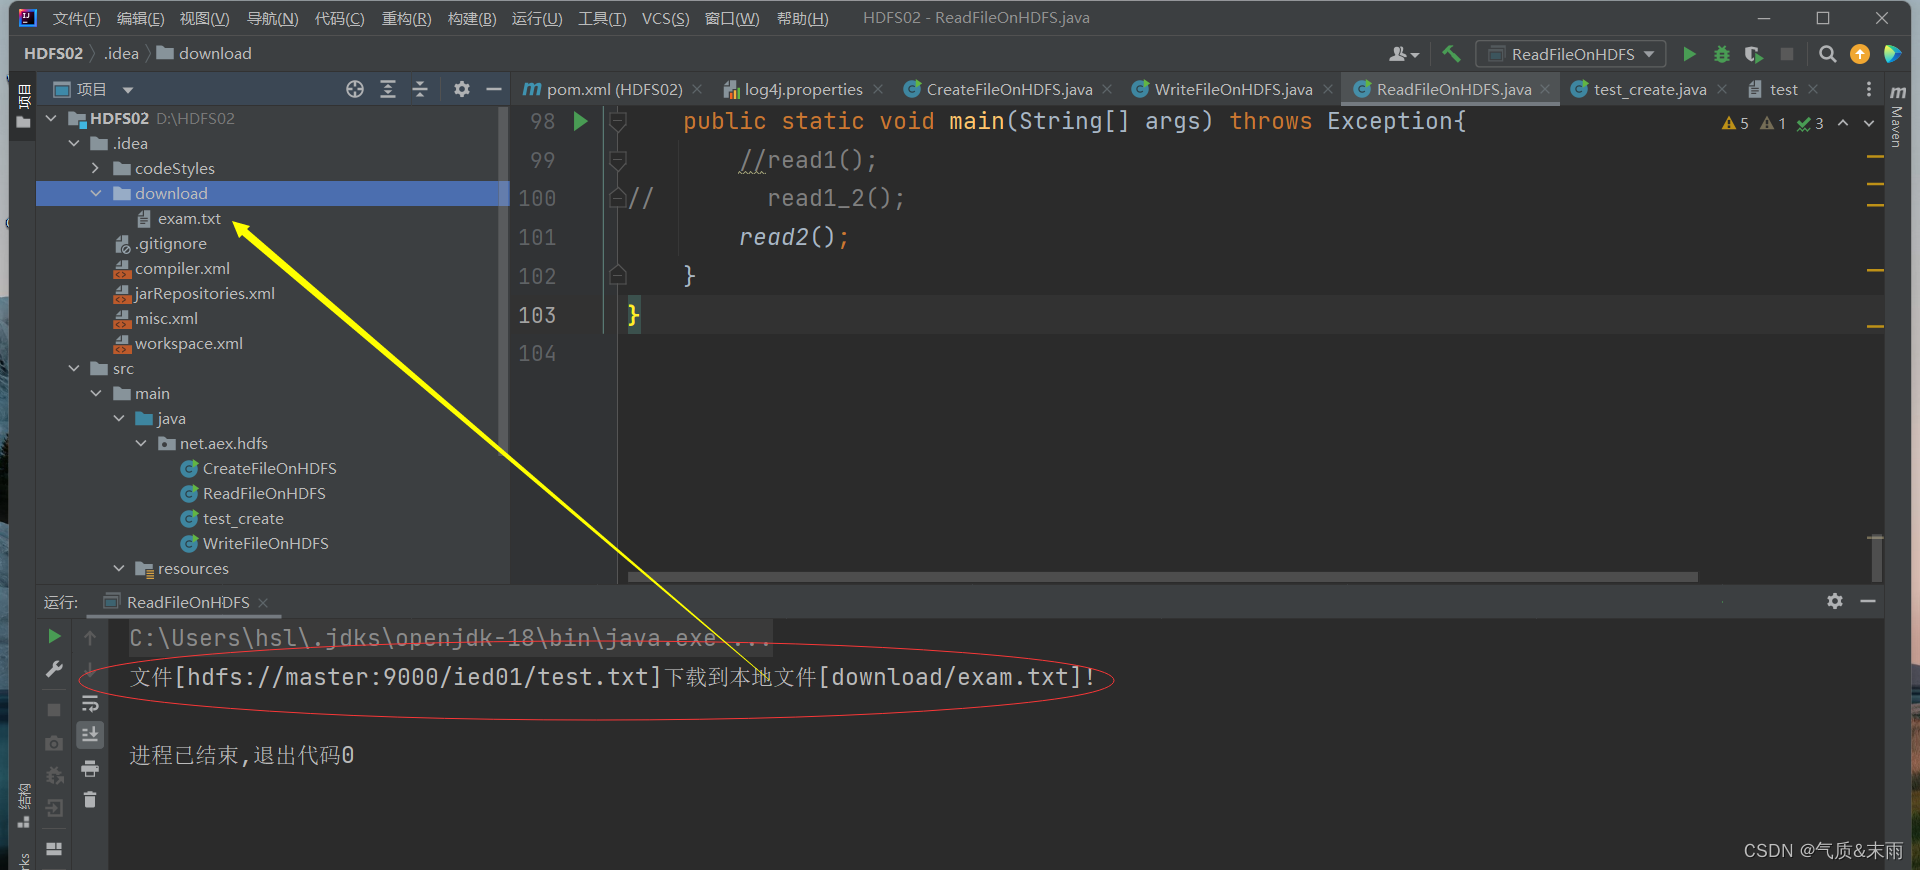Open the VCS(S) menu
The height and width of the screenshot is (870, 1920).
(x=665, y=18)
